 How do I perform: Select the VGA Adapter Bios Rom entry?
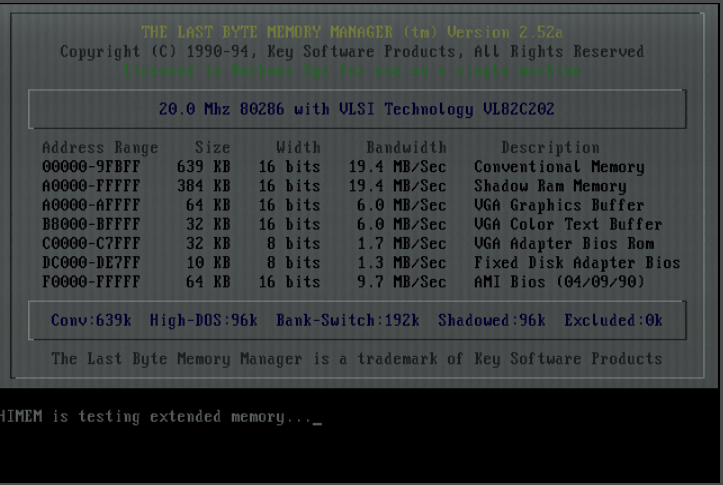(x=564, y=243)
